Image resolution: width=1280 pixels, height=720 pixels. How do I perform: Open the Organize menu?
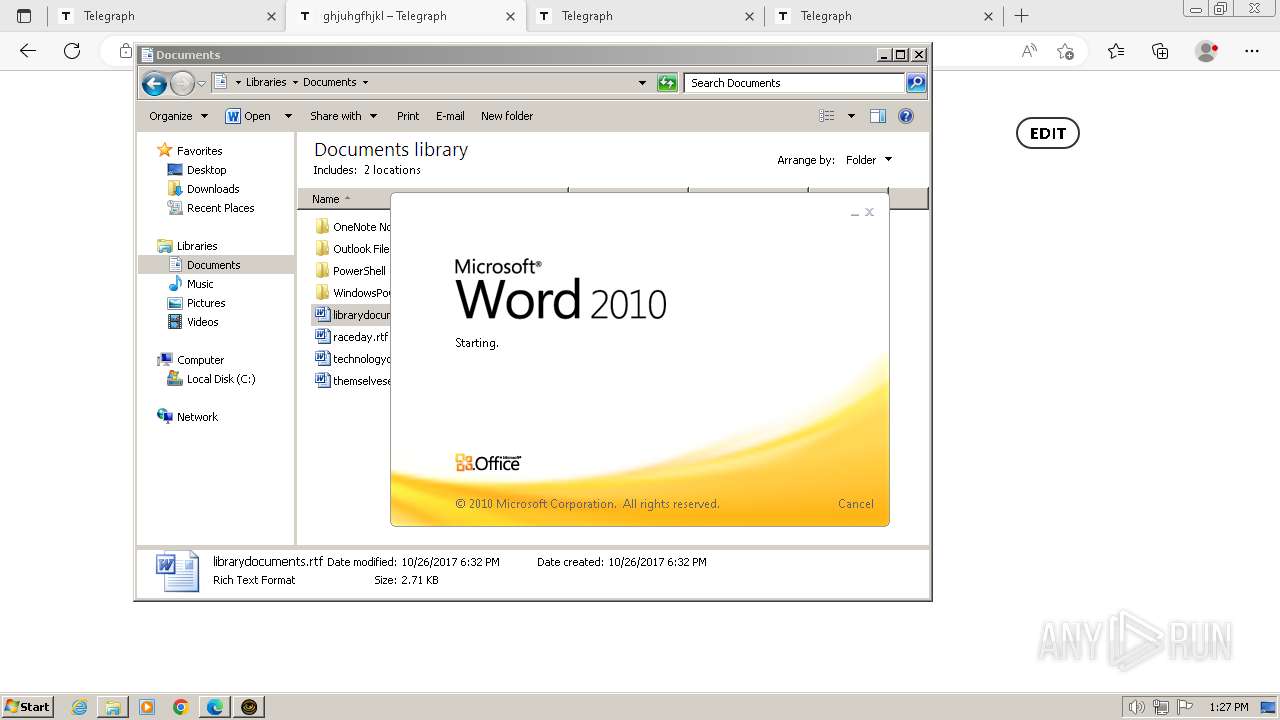[x=178, y=116]
